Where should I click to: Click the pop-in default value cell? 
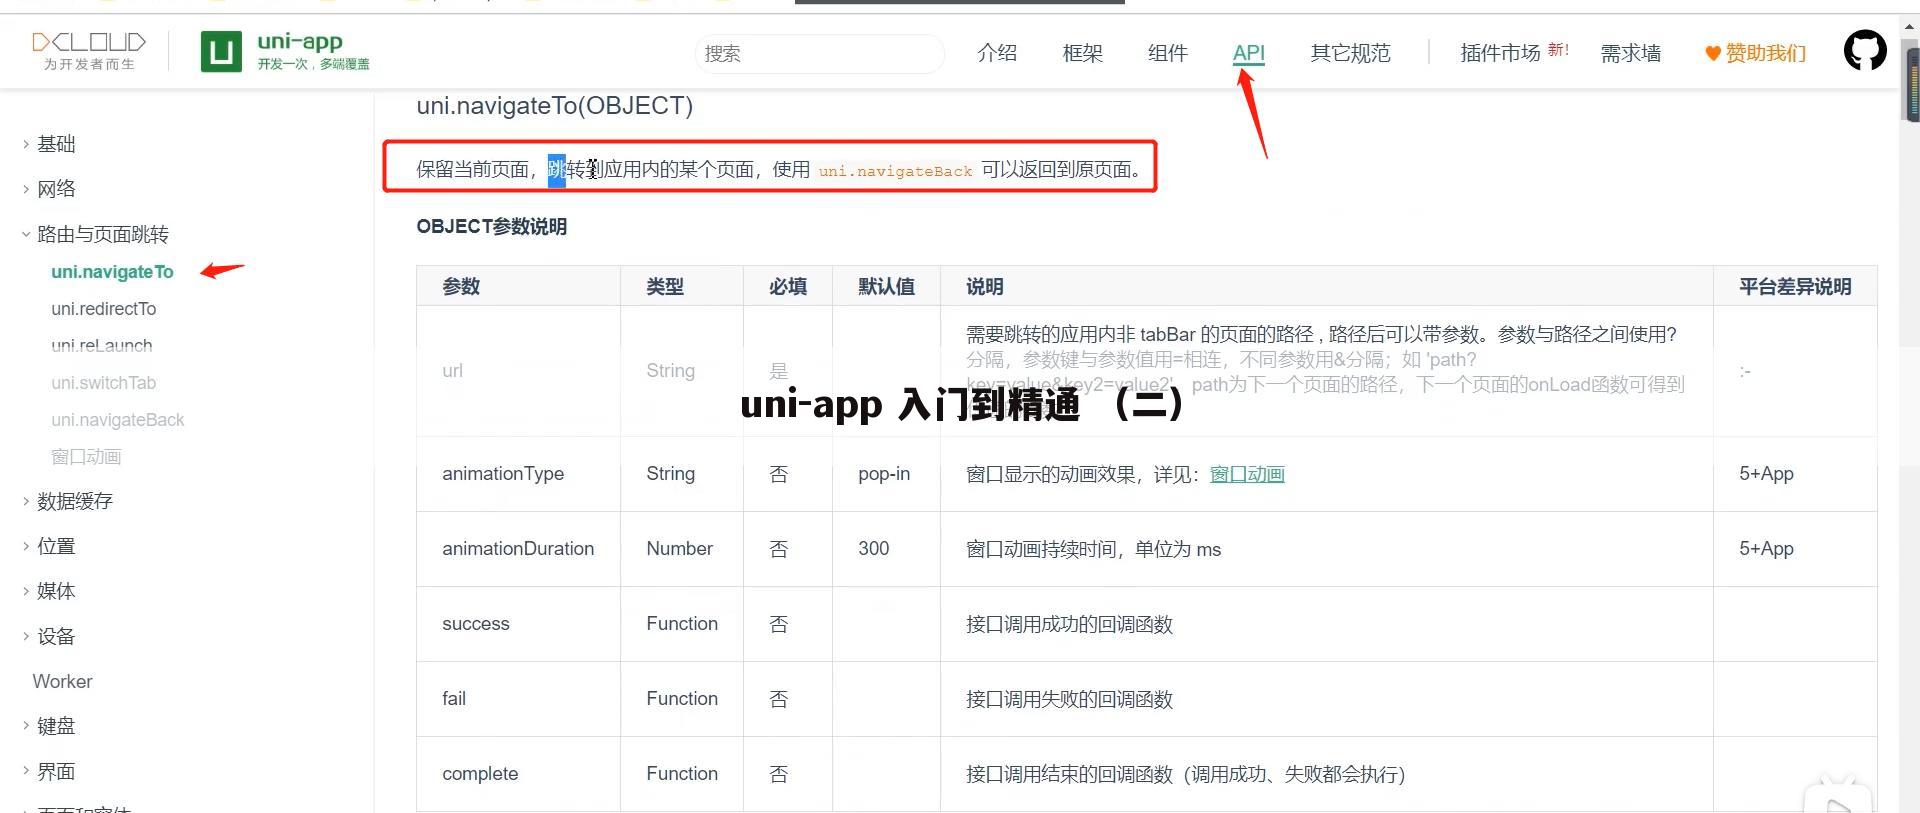[884, 474]
